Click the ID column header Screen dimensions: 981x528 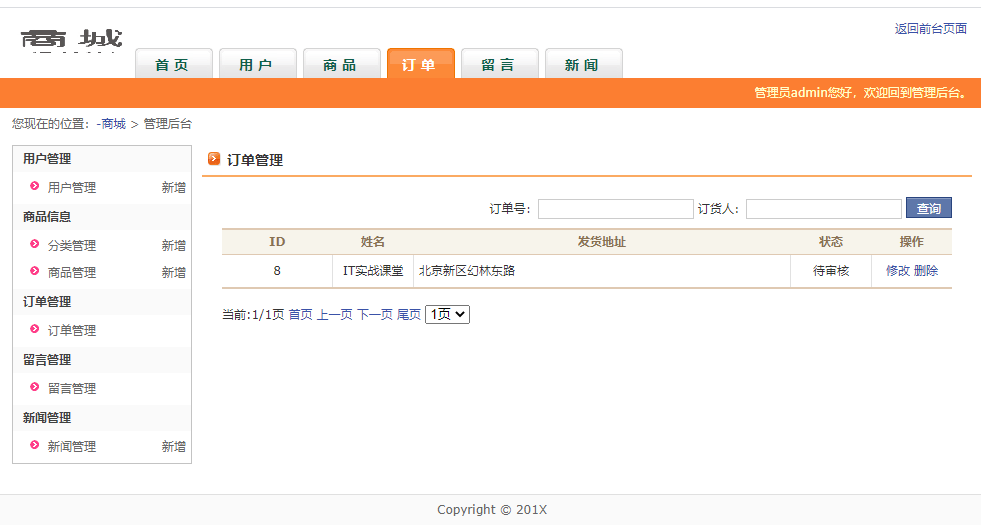coord(277,242)
